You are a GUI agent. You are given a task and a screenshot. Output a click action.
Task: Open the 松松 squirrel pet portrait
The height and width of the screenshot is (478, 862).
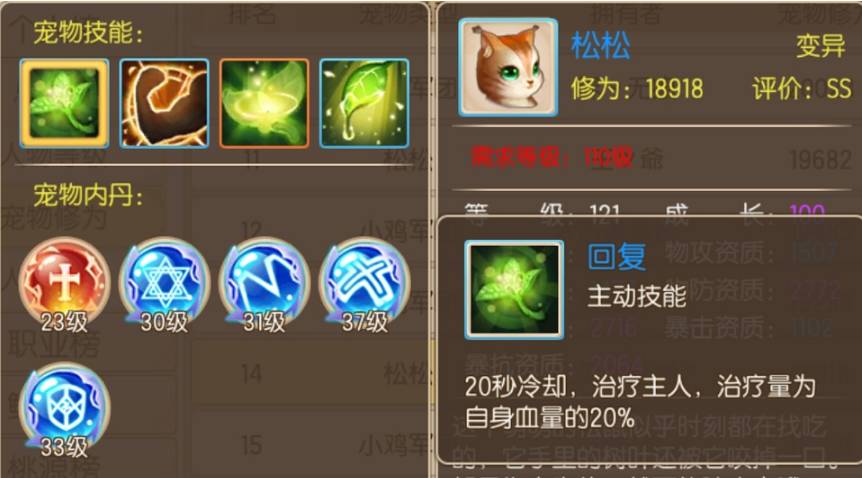(508, 67)
